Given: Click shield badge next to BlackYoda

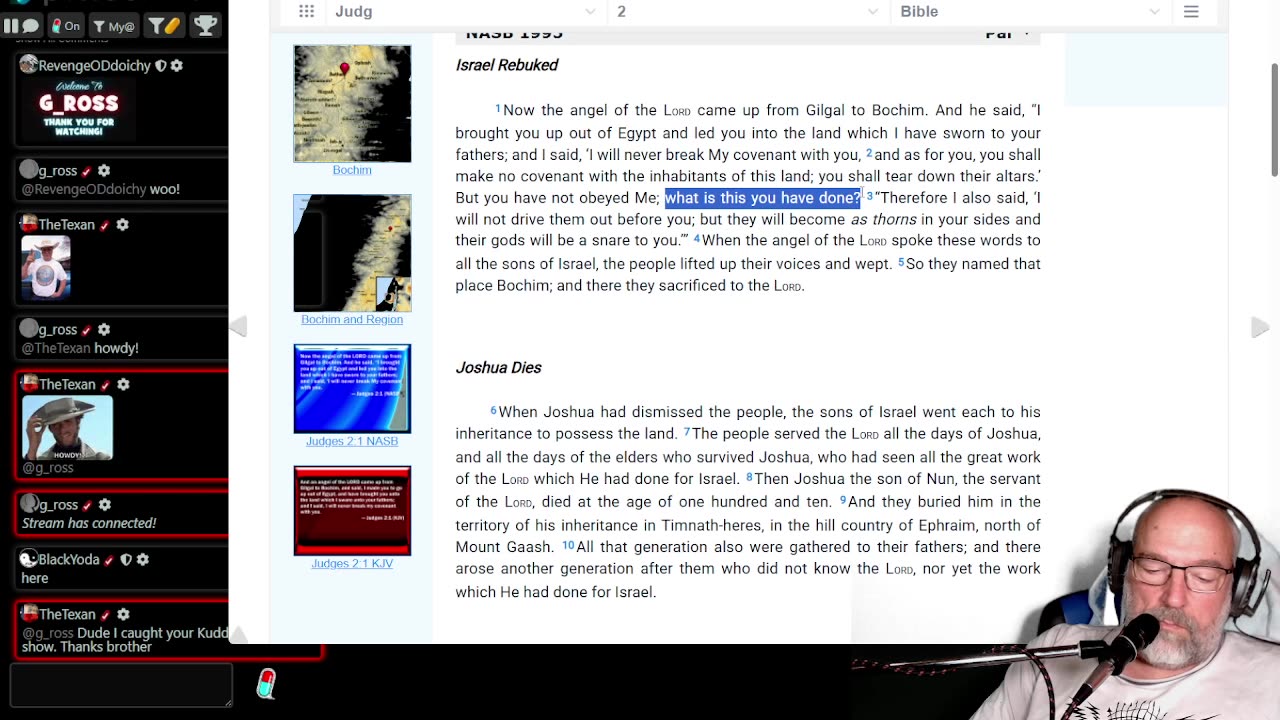Looking at the screenshot, I should coord(126,560).
